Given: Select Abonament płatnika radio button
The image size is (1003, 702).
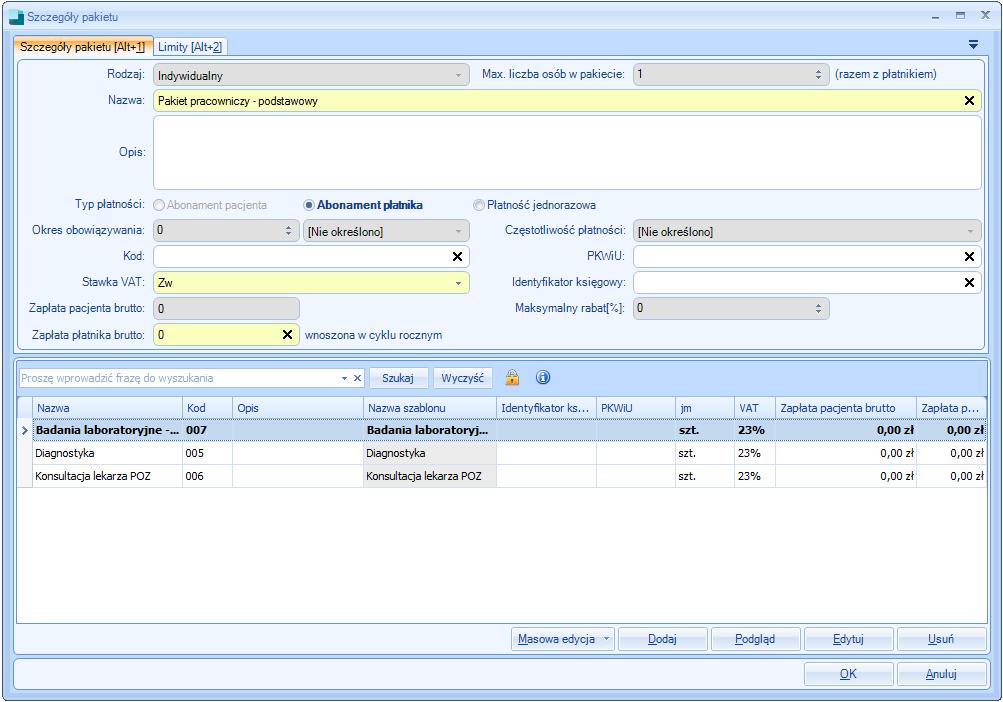Looking at the screenshot, I should click(x=309, y=205).
